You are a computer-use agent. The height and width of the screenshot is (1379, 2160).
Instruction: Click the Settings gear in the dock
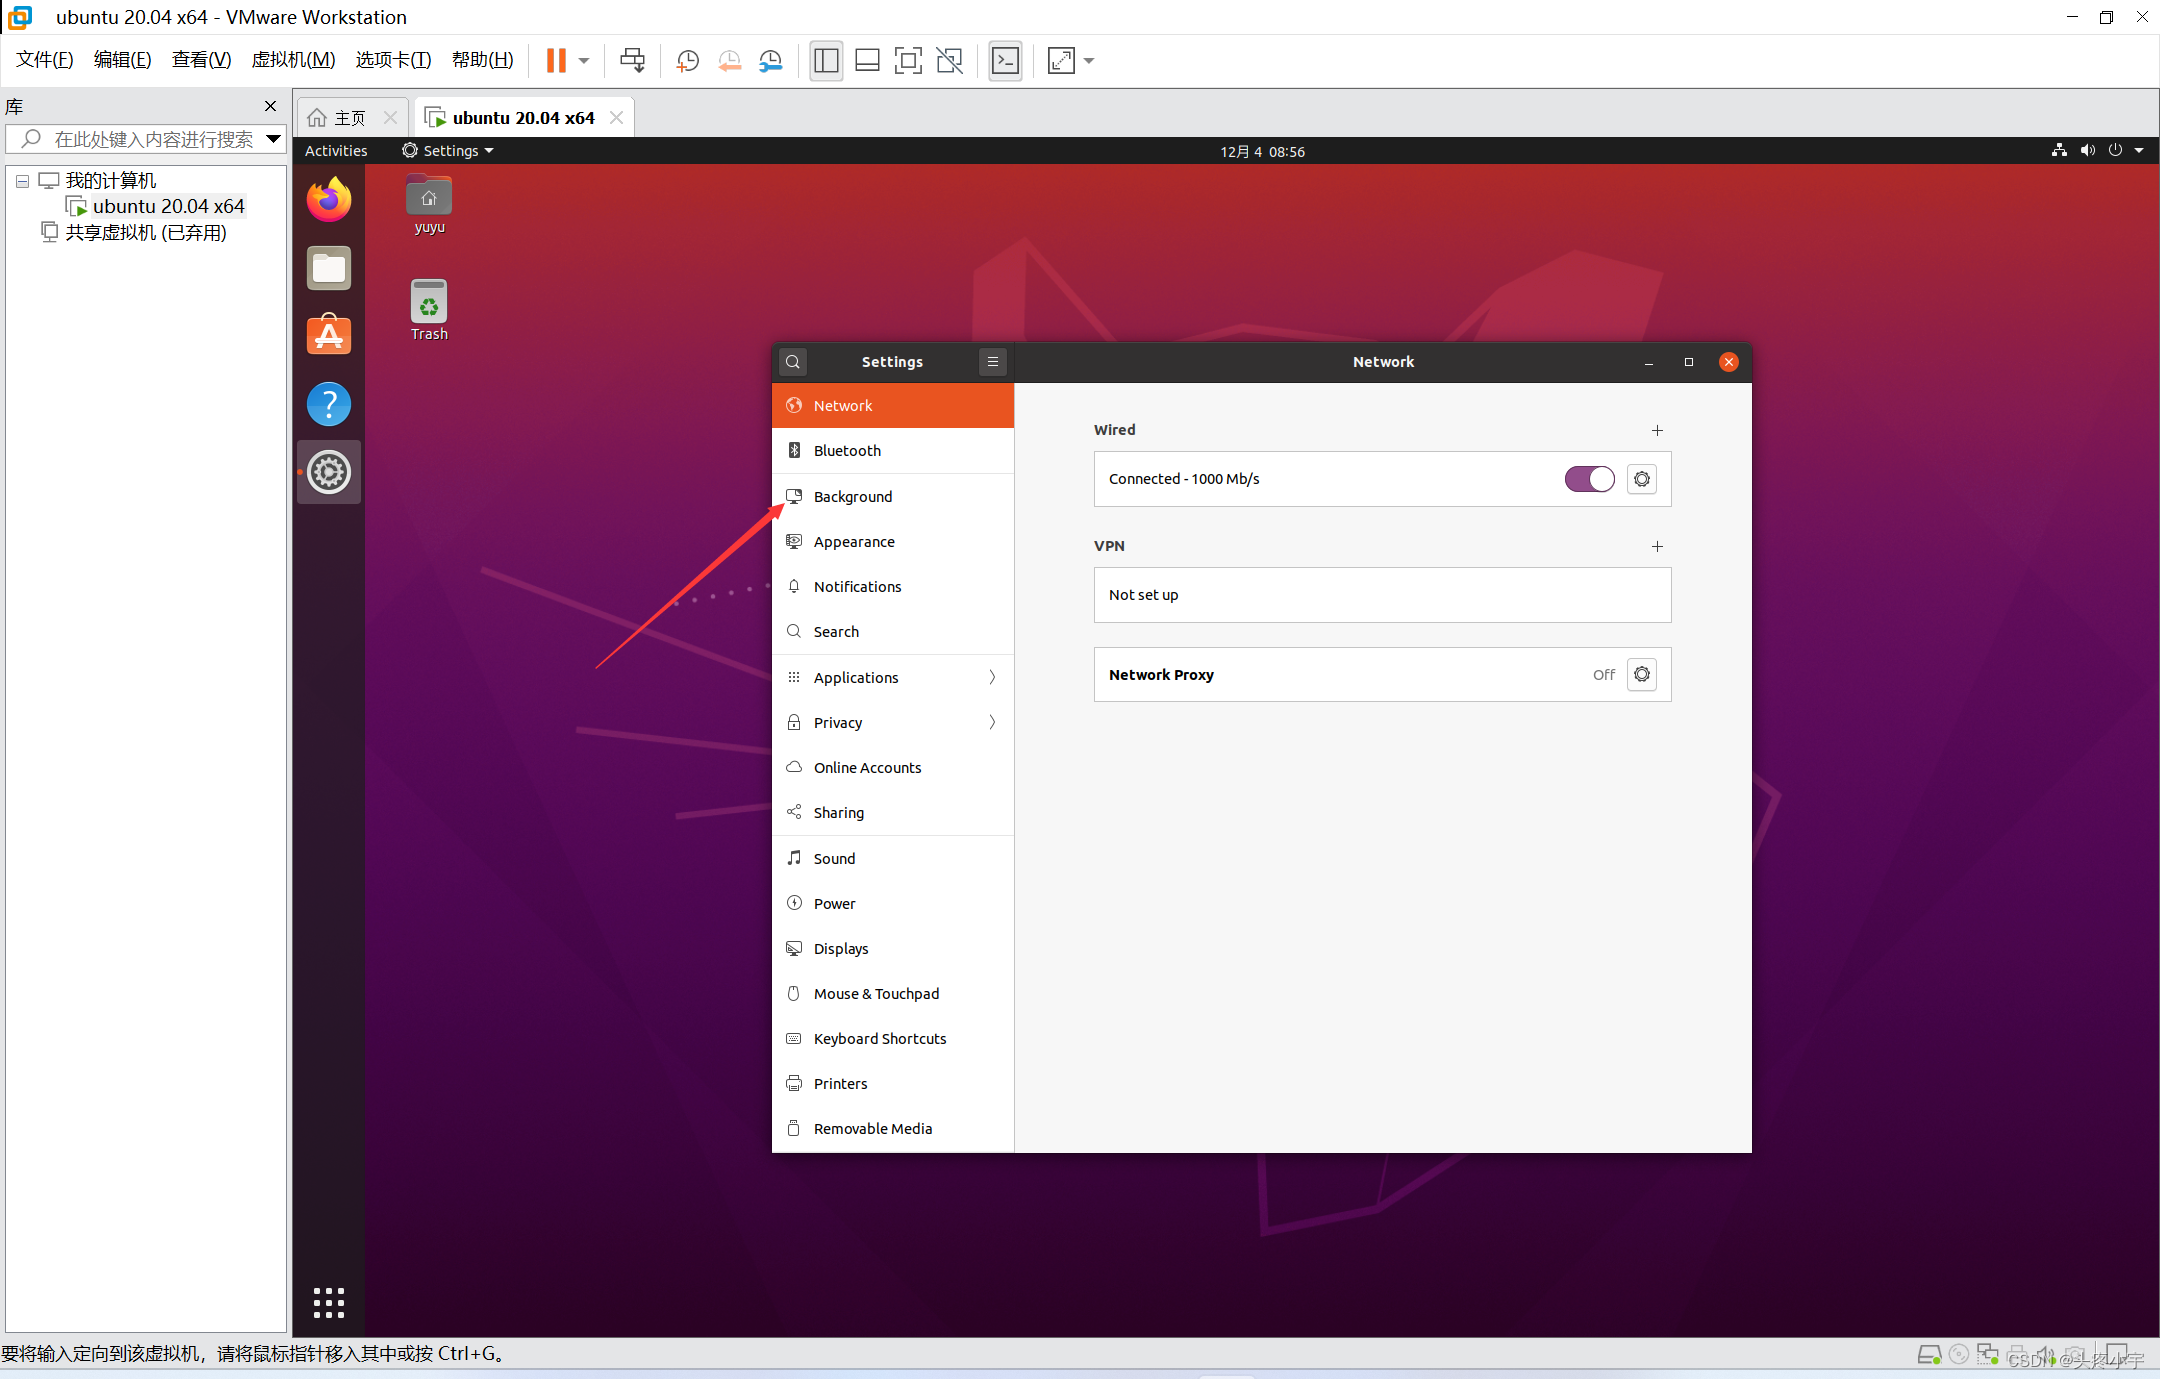[329, 472]
